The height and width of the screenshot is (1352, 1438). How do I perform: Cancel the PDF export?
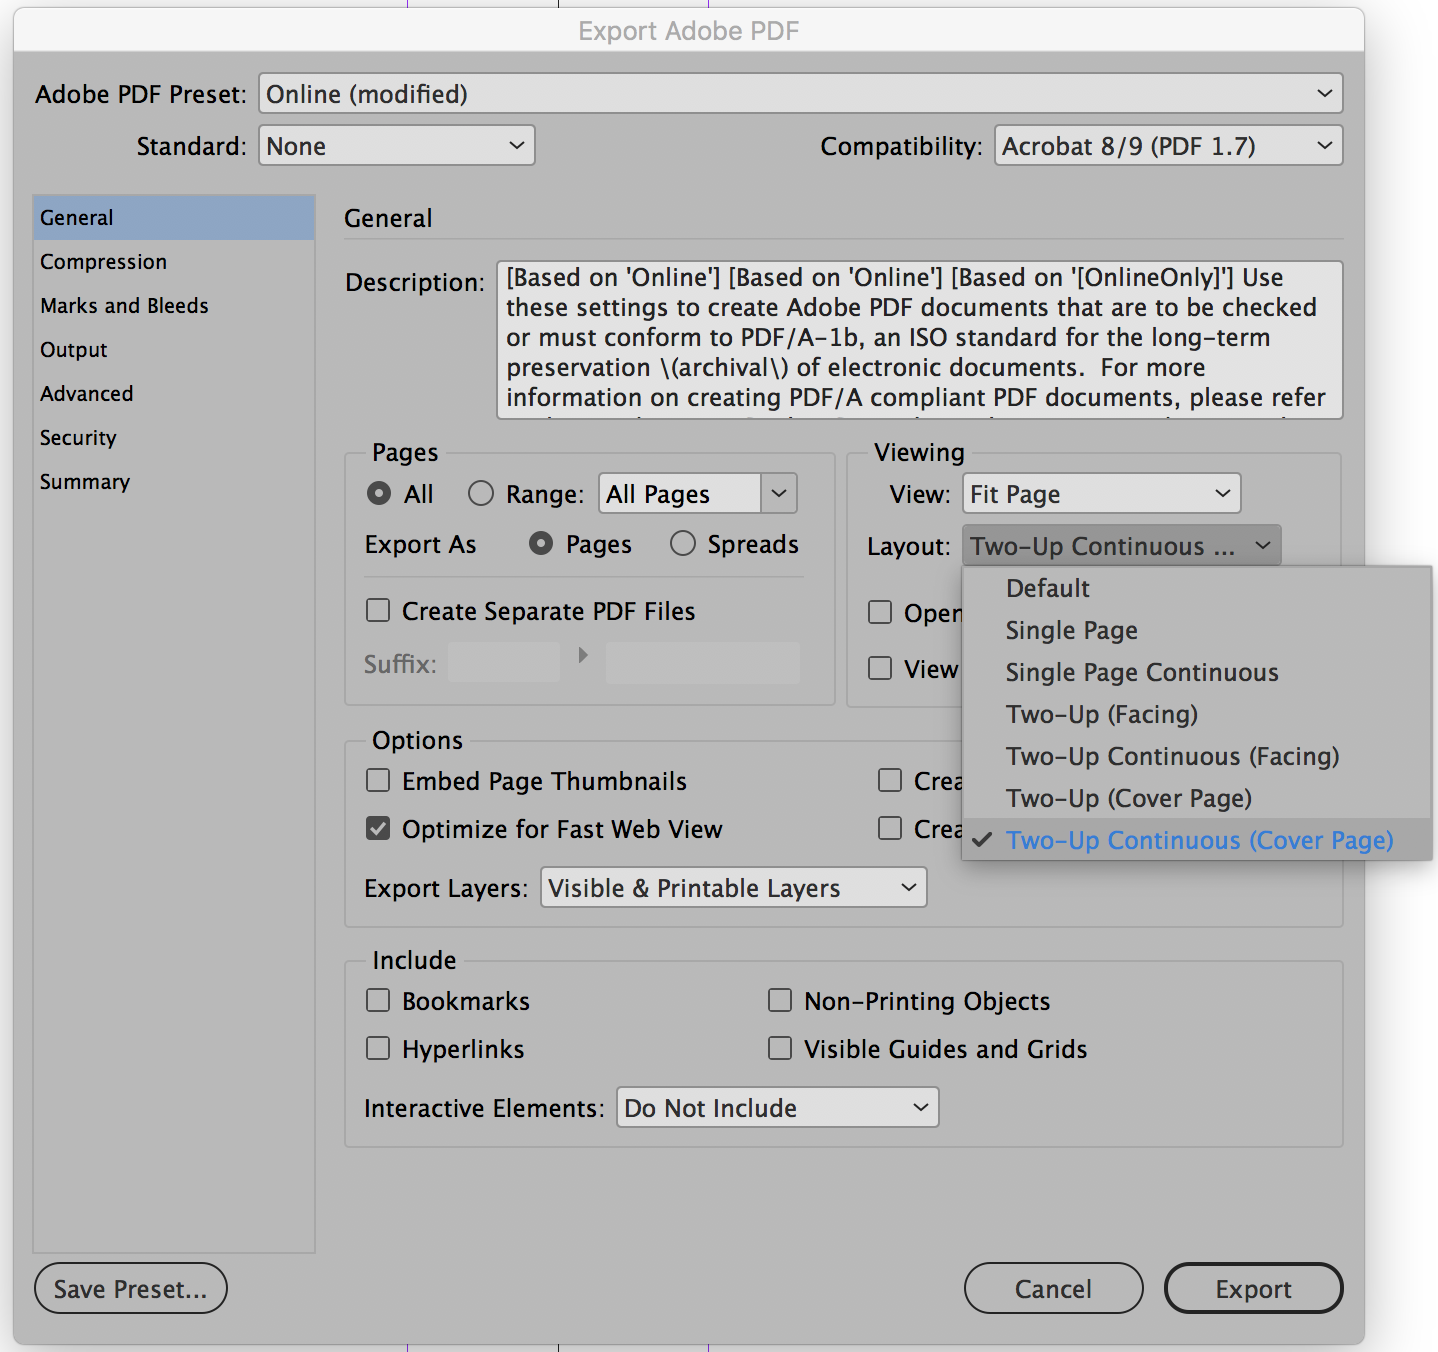point(1054,1288)
